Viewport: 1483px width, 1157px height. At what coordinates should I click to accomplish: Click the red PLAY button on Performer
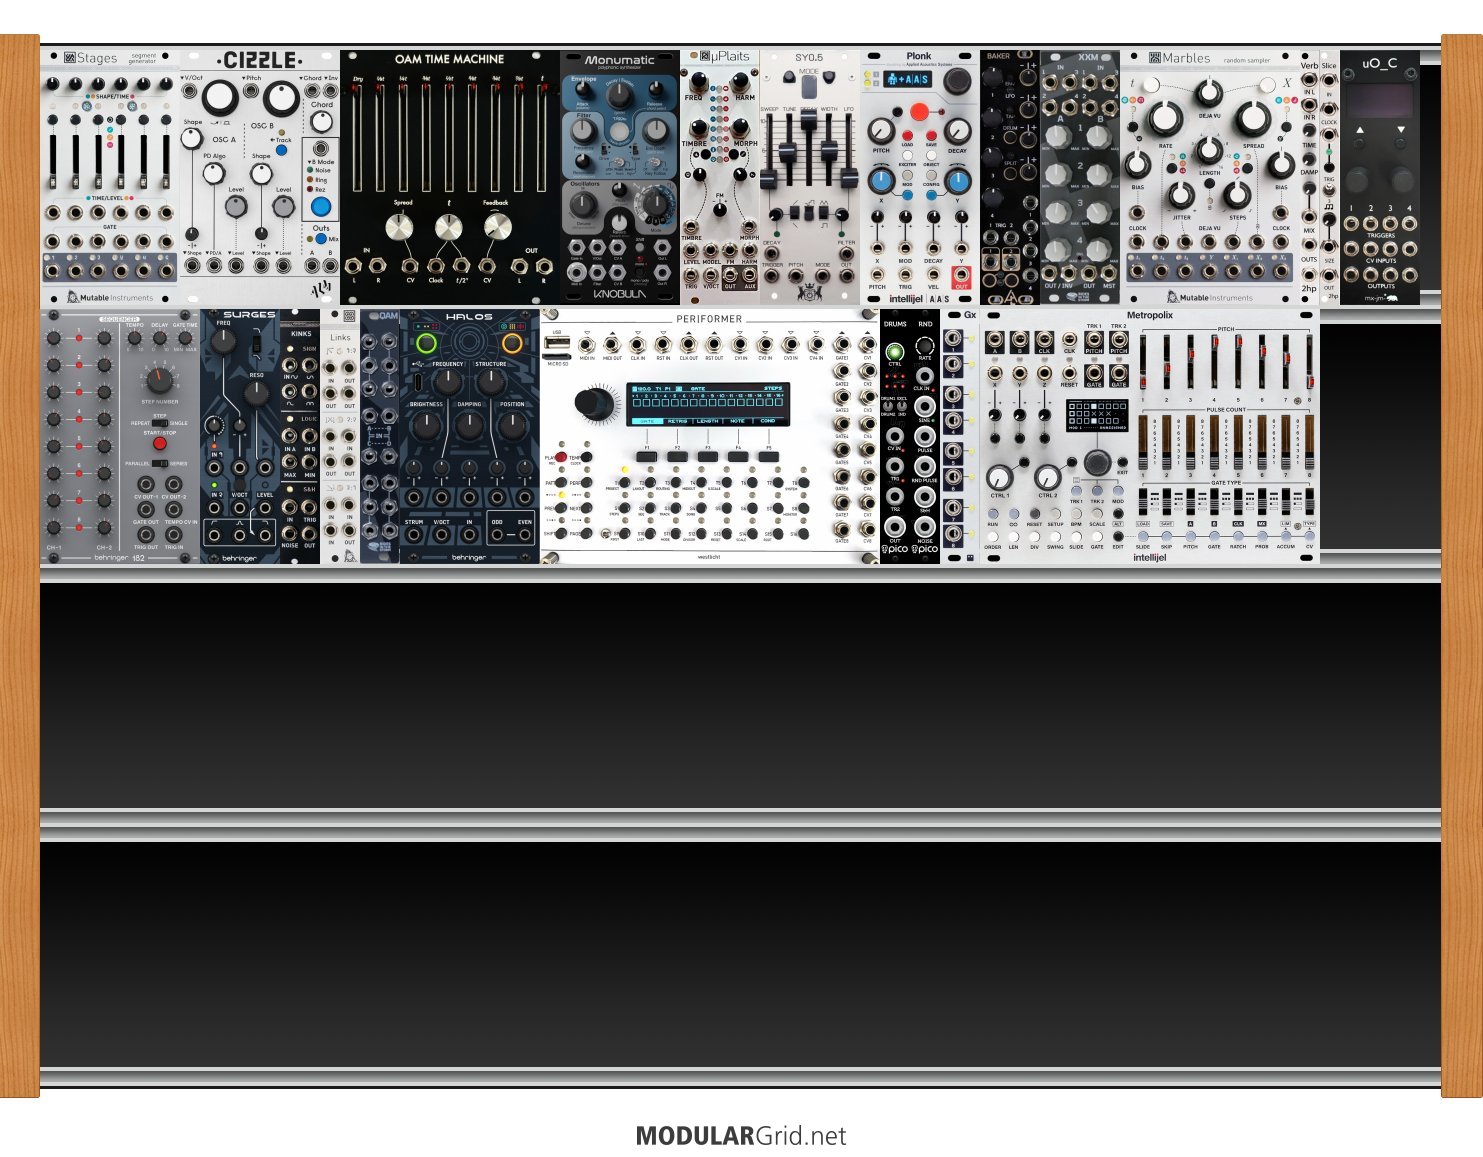pos(560,457)
